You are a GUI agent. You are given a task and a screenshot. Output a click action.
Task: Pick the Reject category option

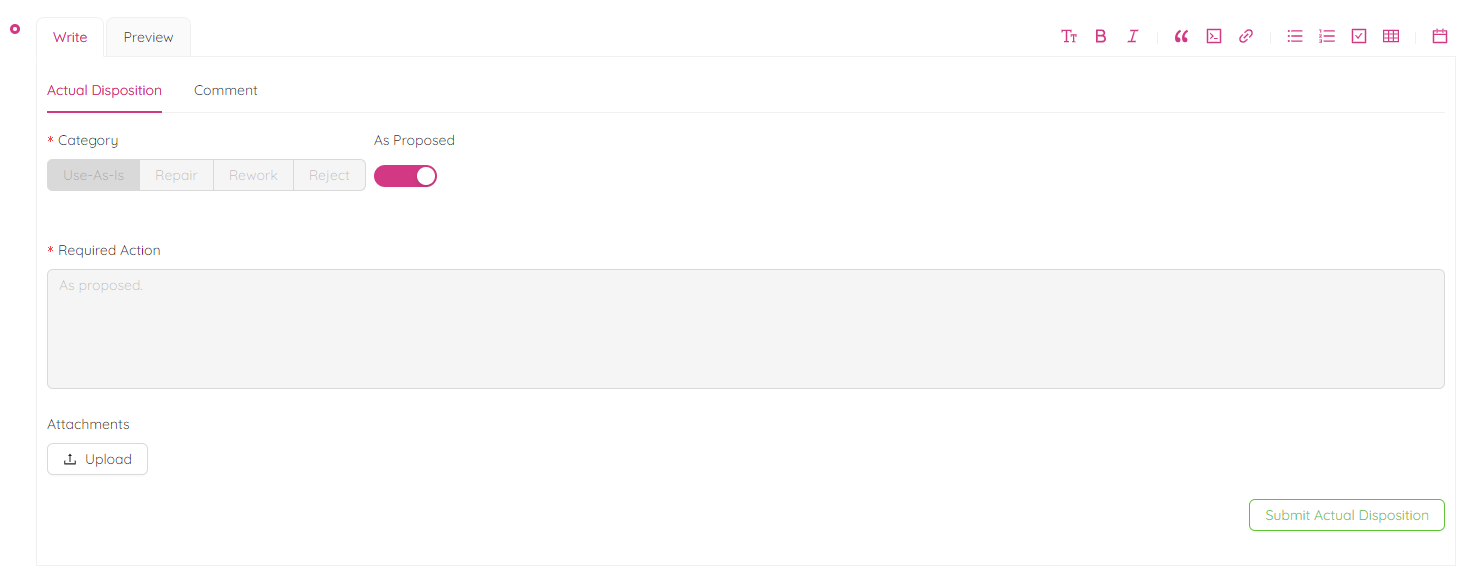(329, 175)
